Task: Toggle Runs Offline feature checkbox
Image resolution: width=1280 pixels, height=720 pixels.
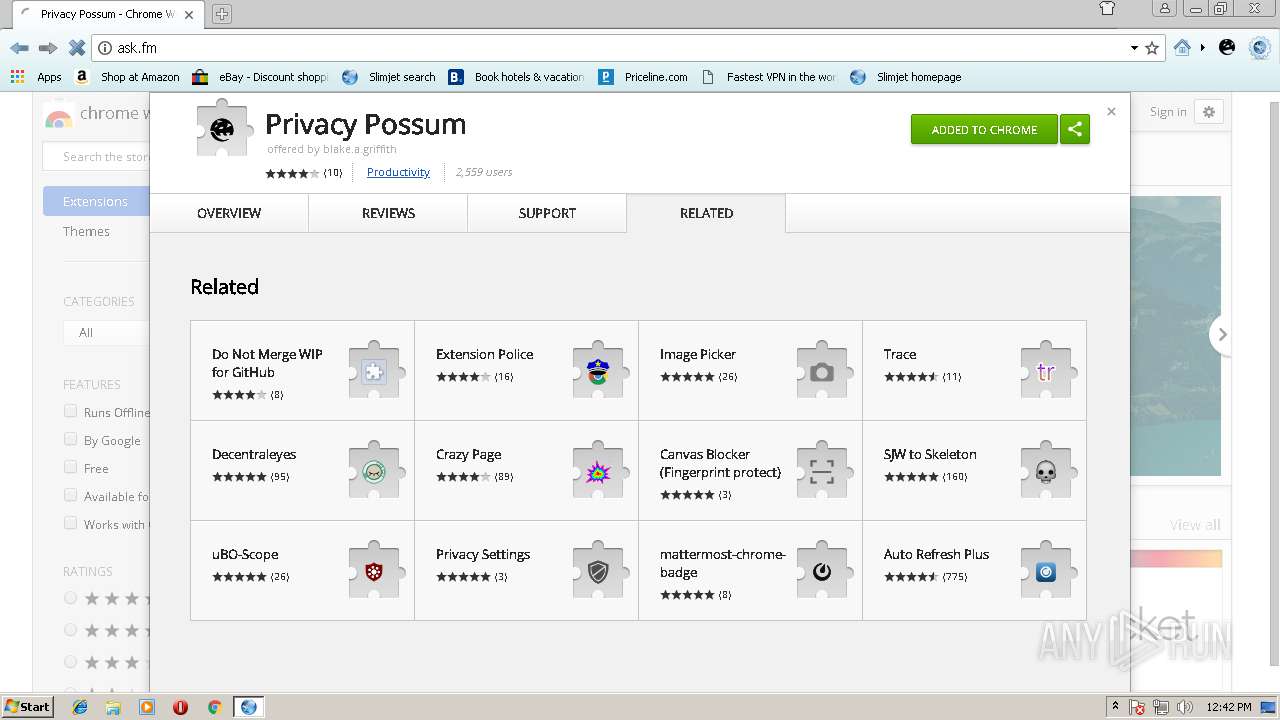Action: pyautogui.click(x=70, y=411)
